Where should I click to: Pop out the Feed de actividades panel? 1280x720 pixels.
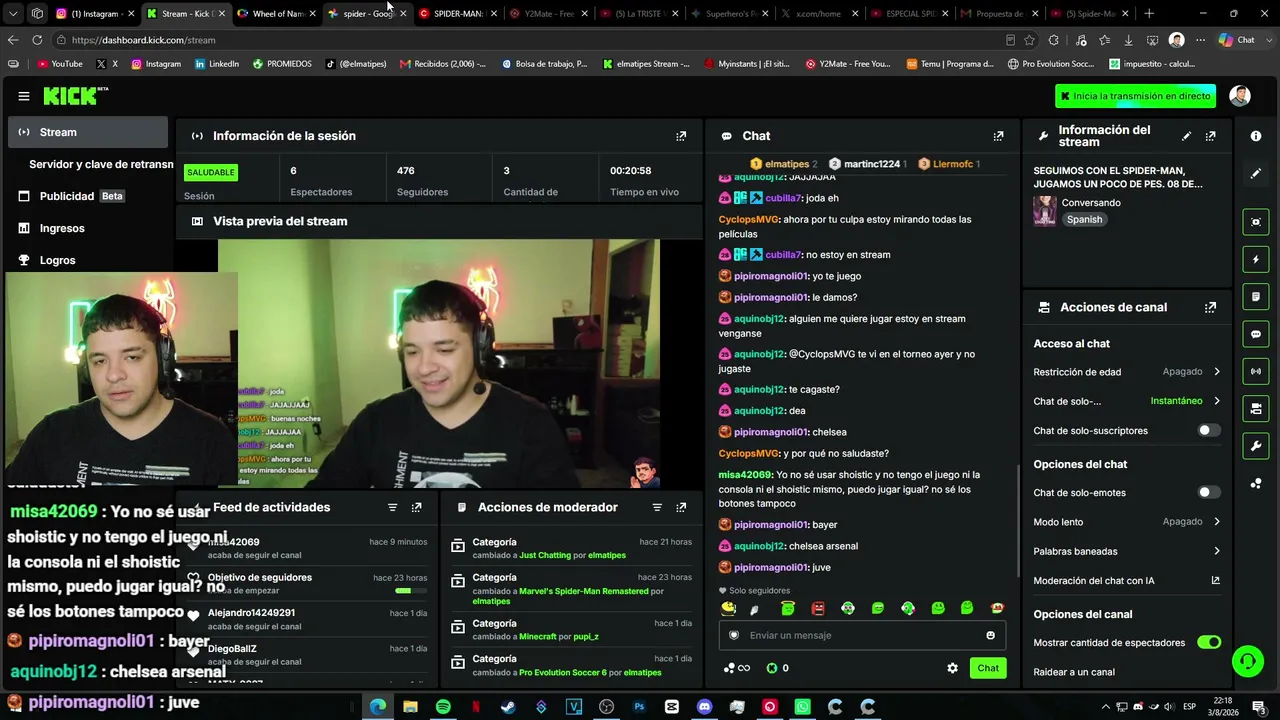coord(416,507)
